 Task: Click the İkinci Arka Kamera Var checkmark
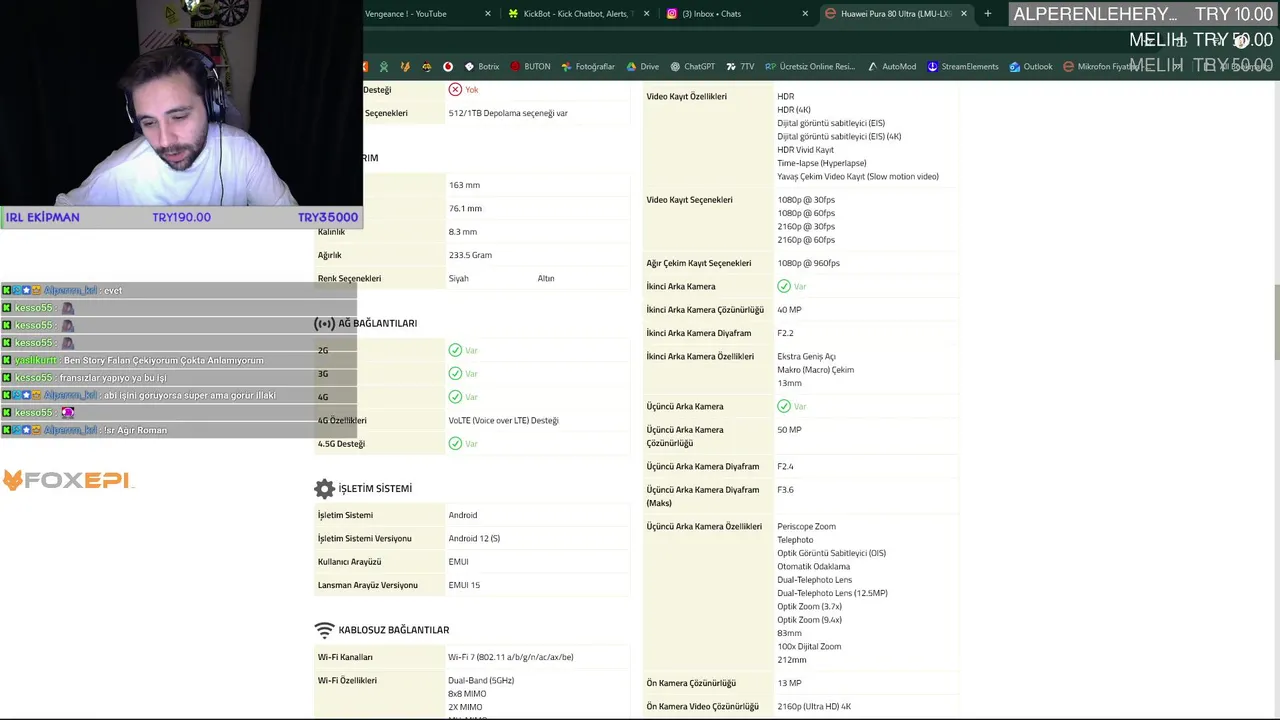(784, 286)
